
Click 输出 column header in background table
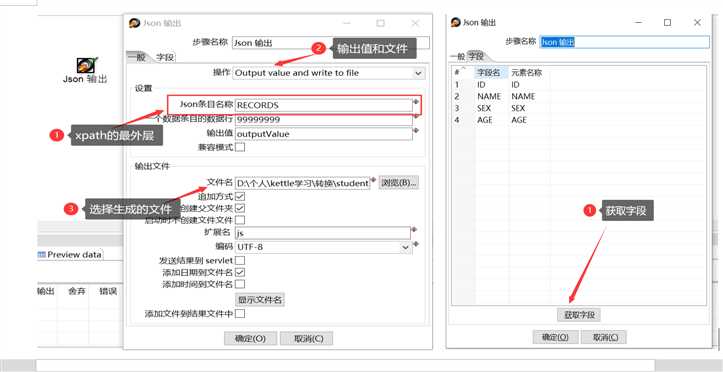coord(46,291)
